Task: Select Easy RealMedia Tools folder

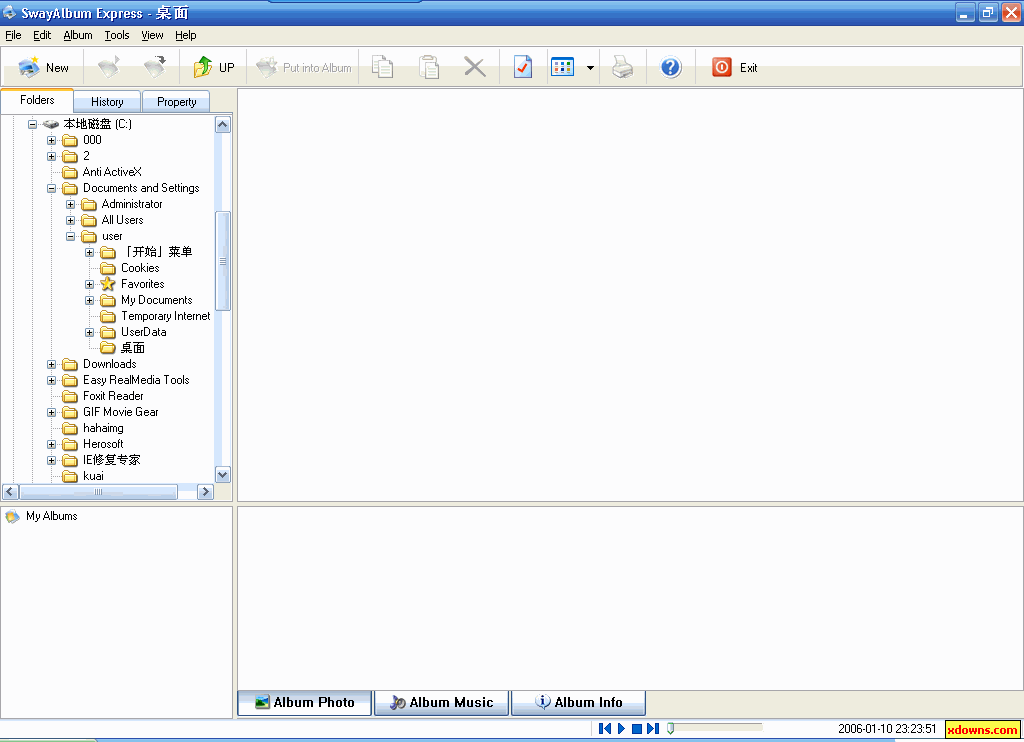Action: point(136,380)
